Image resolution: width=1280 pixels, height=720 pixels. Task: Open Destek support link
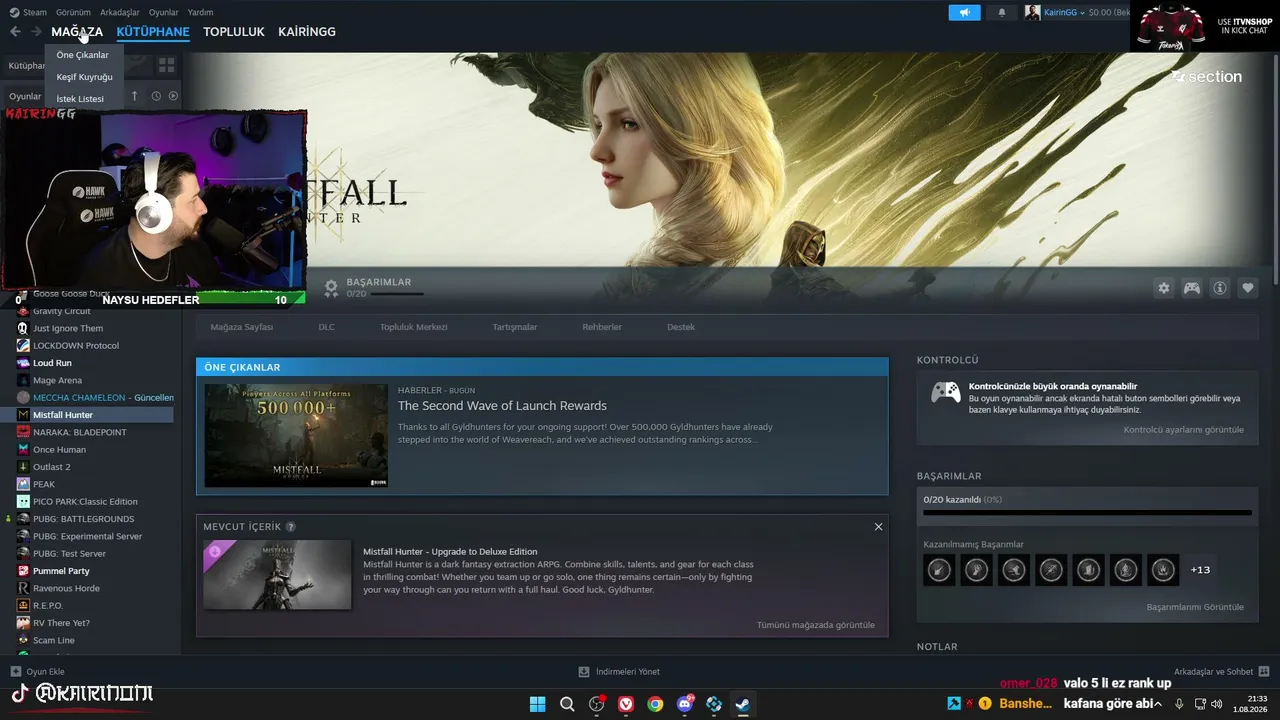coord(681,327)
